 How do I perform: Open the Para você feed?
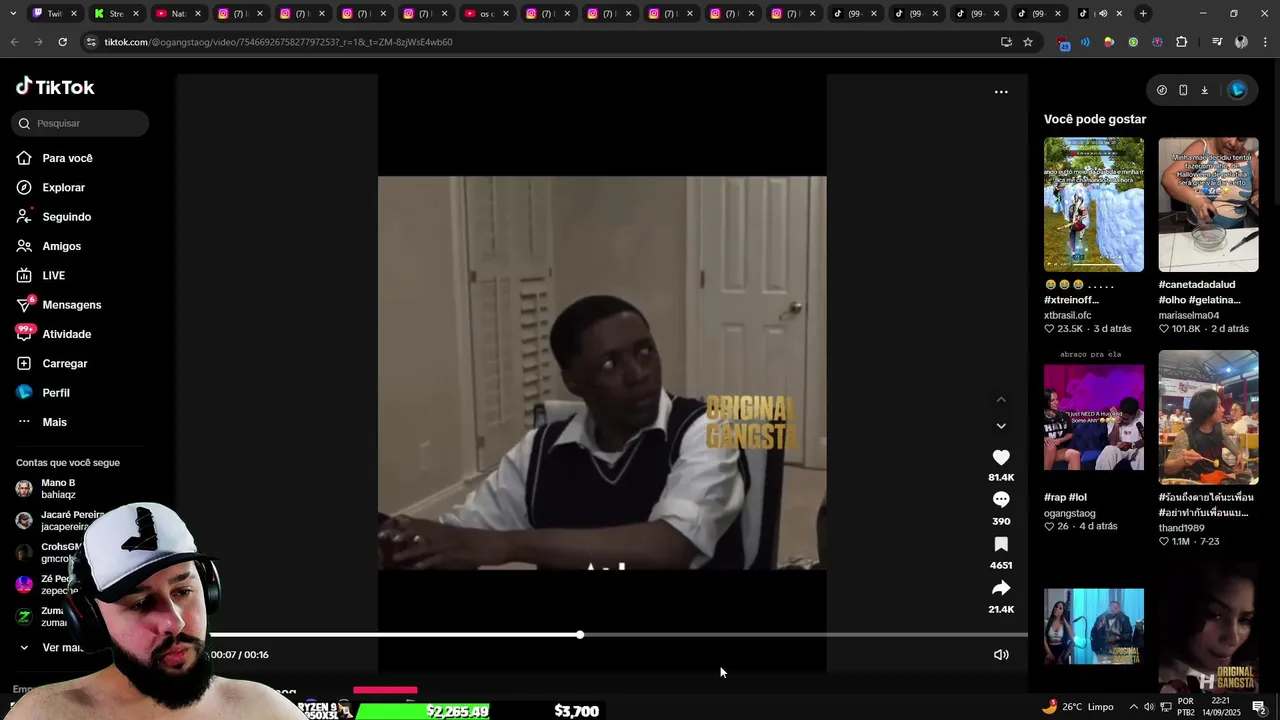point(67,158)
